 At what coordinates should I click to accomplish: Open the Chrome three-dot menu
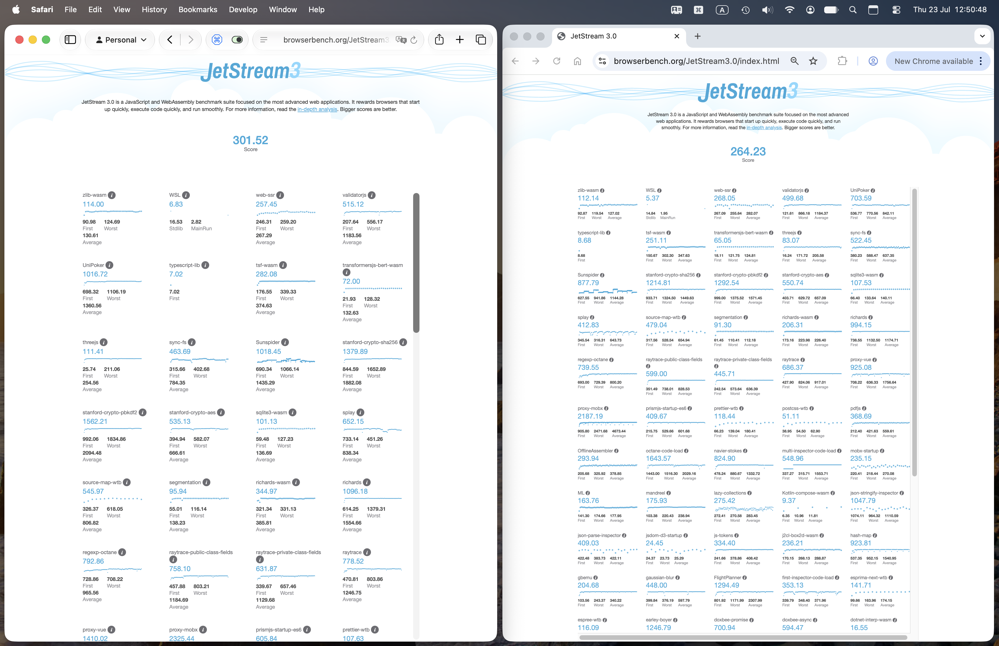981,61
